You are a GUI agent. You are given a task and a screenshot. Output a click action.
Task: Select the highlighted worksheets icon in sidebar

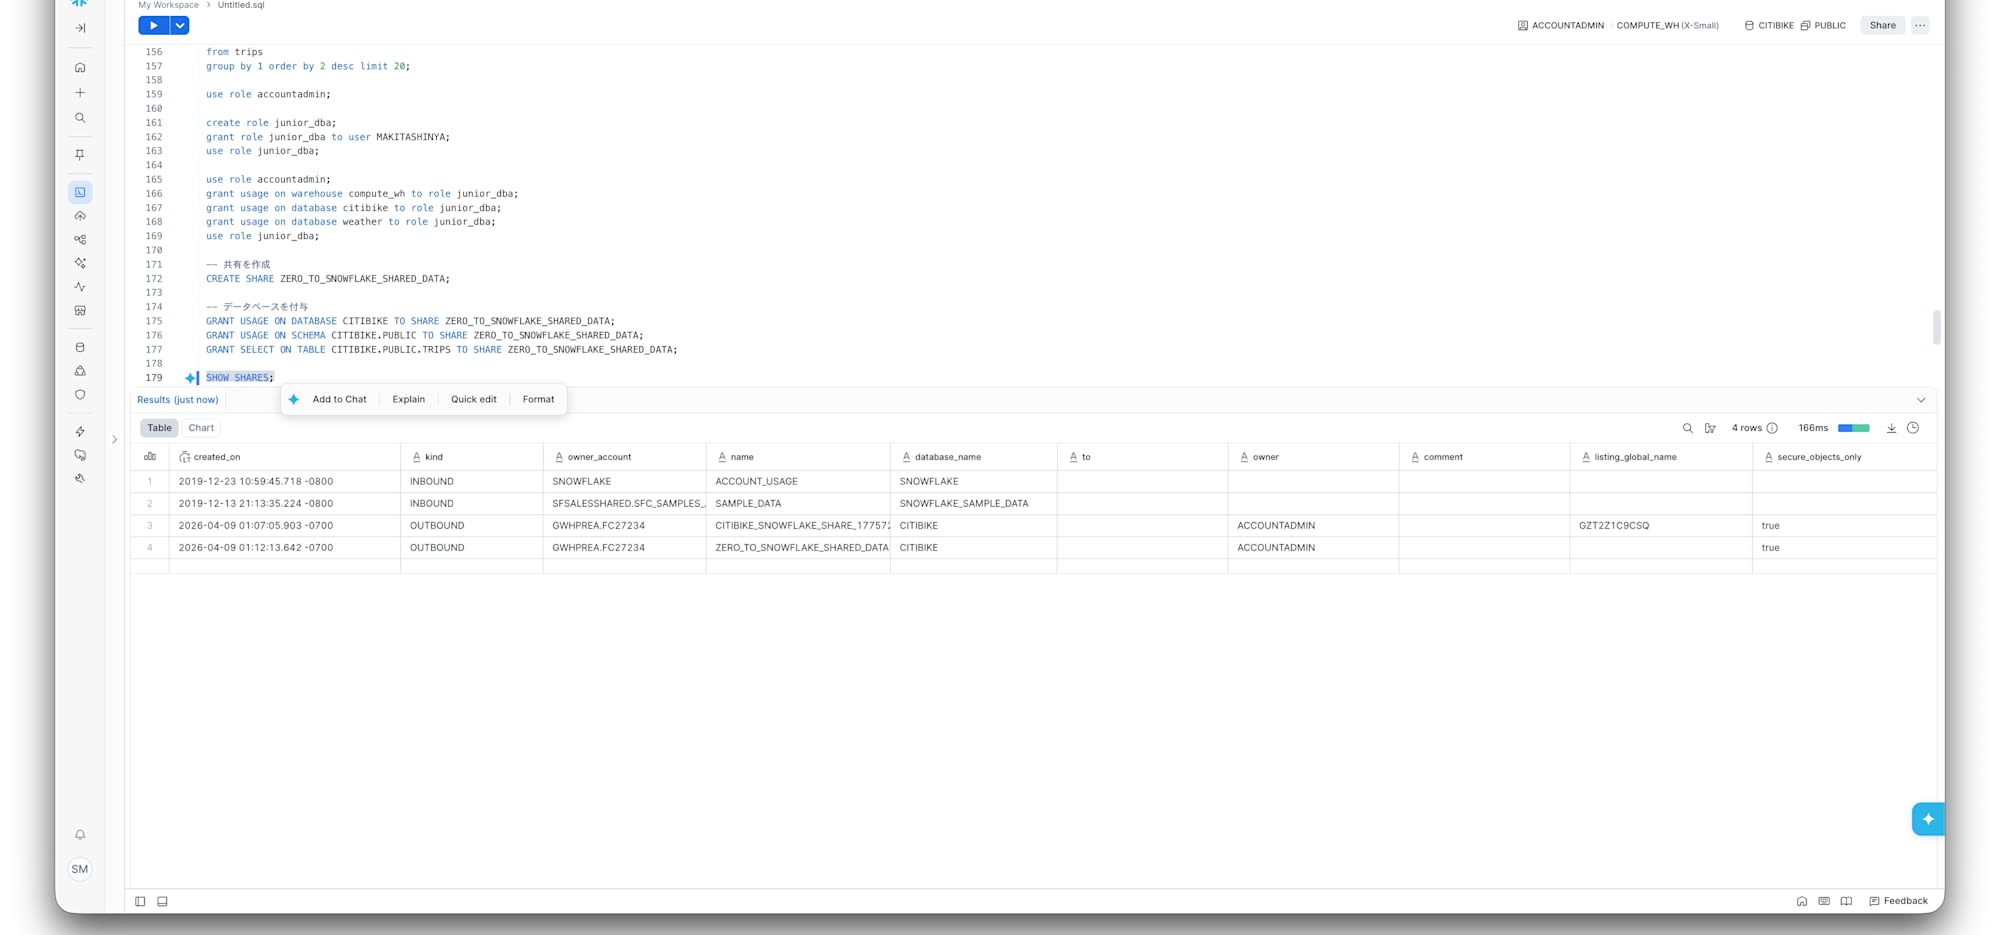(x=80, y=192)
